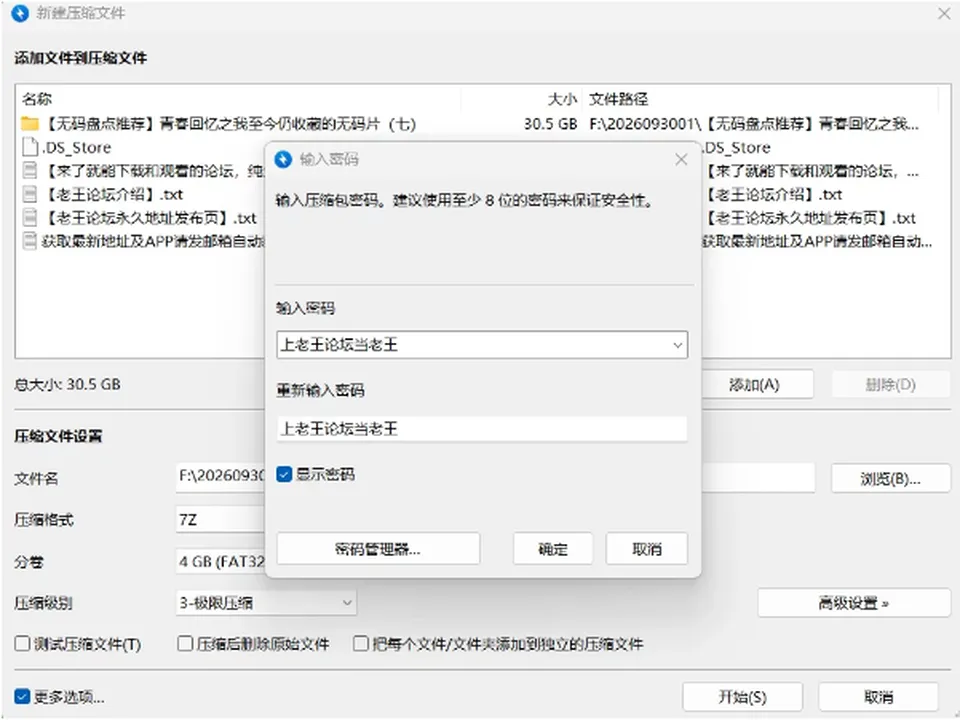Open 高级设置 » advanced settings
This screenshot has height=720, width=960.
coord(853,603)
